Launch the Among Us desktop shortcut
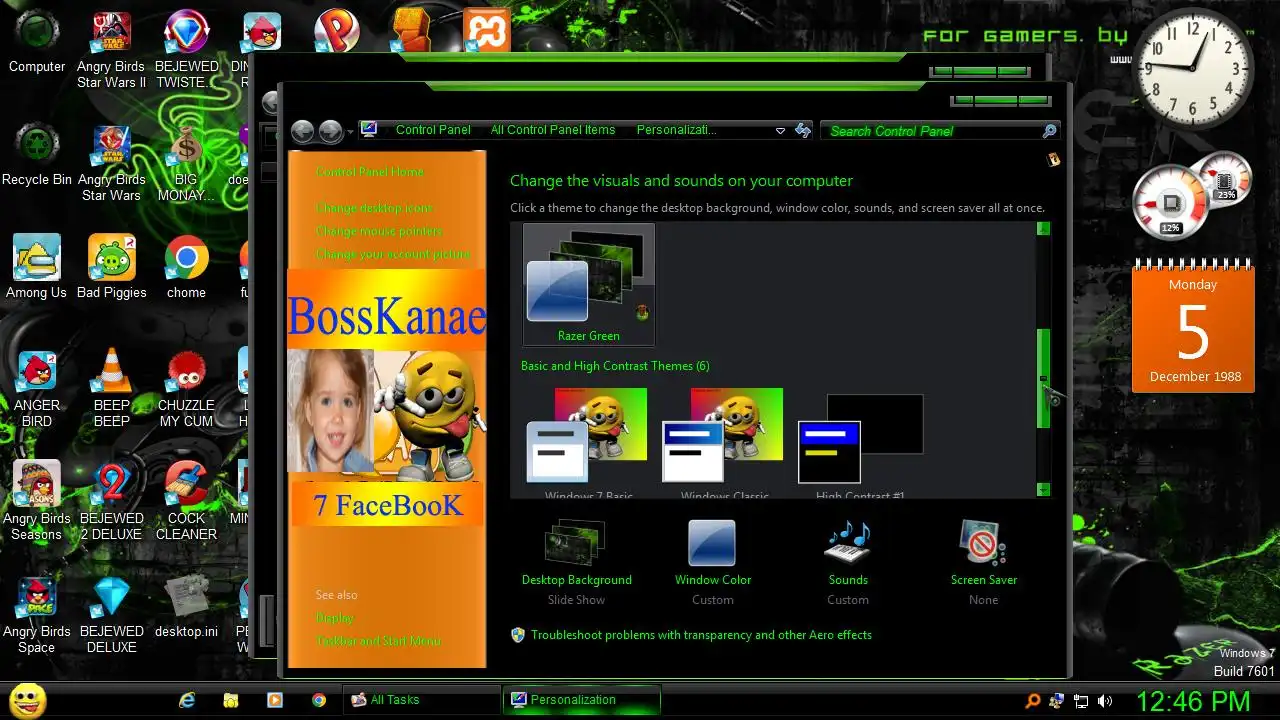Image resolution: width=1280 pixels, height=720 pixels. pyautogui.click(x=37, y=267)
